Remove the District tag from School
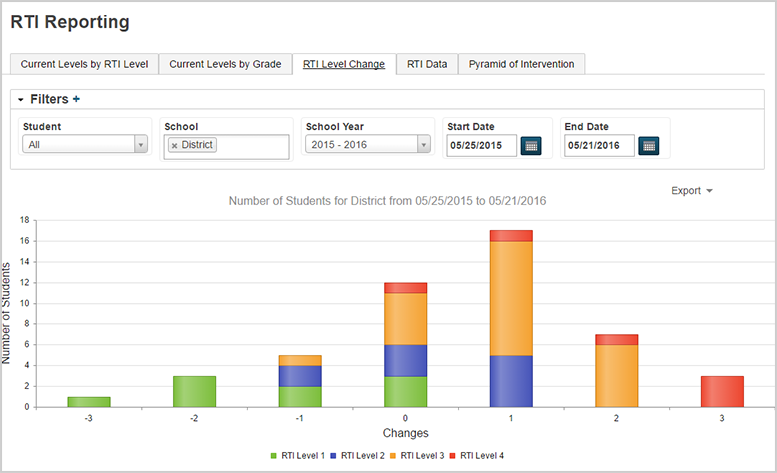This screenshot has width=777, height=473. pyautogui.click(x=174, y=146)
